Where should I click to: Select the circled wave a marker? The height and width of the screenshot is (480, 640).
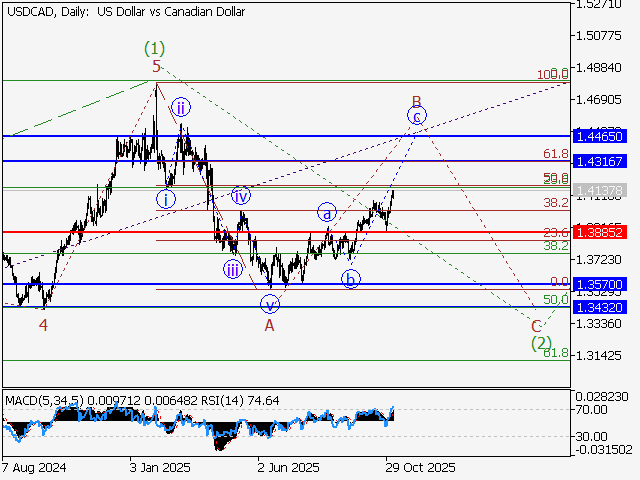[x=327, y=212]
